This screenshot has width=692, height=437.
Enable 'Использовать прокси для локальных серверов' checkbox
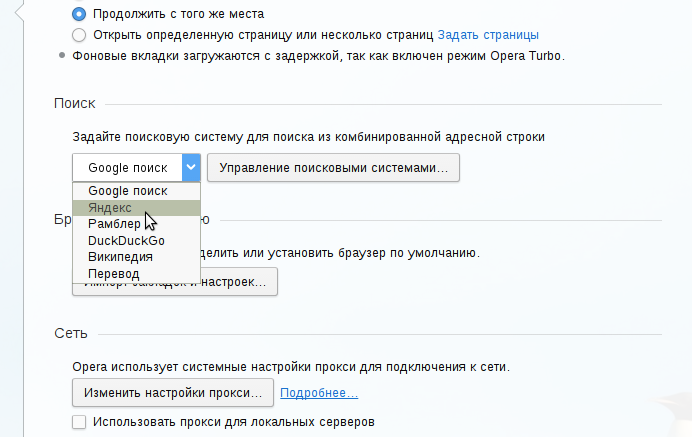pos(79,422)
